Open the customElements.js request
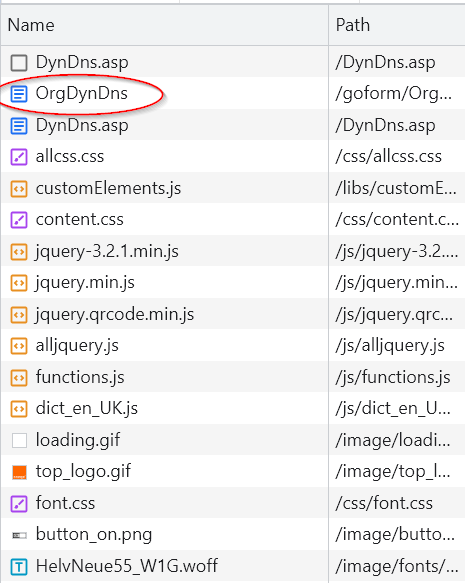 coord(108,189)
